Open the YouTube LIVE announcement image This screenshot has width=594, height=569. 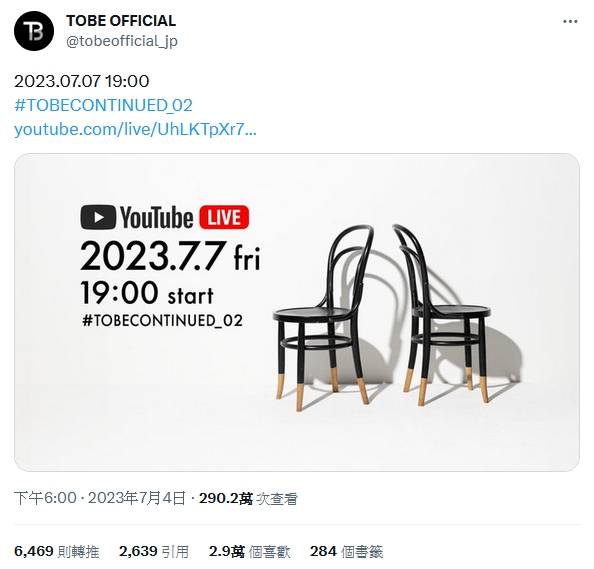pos(297,312)
